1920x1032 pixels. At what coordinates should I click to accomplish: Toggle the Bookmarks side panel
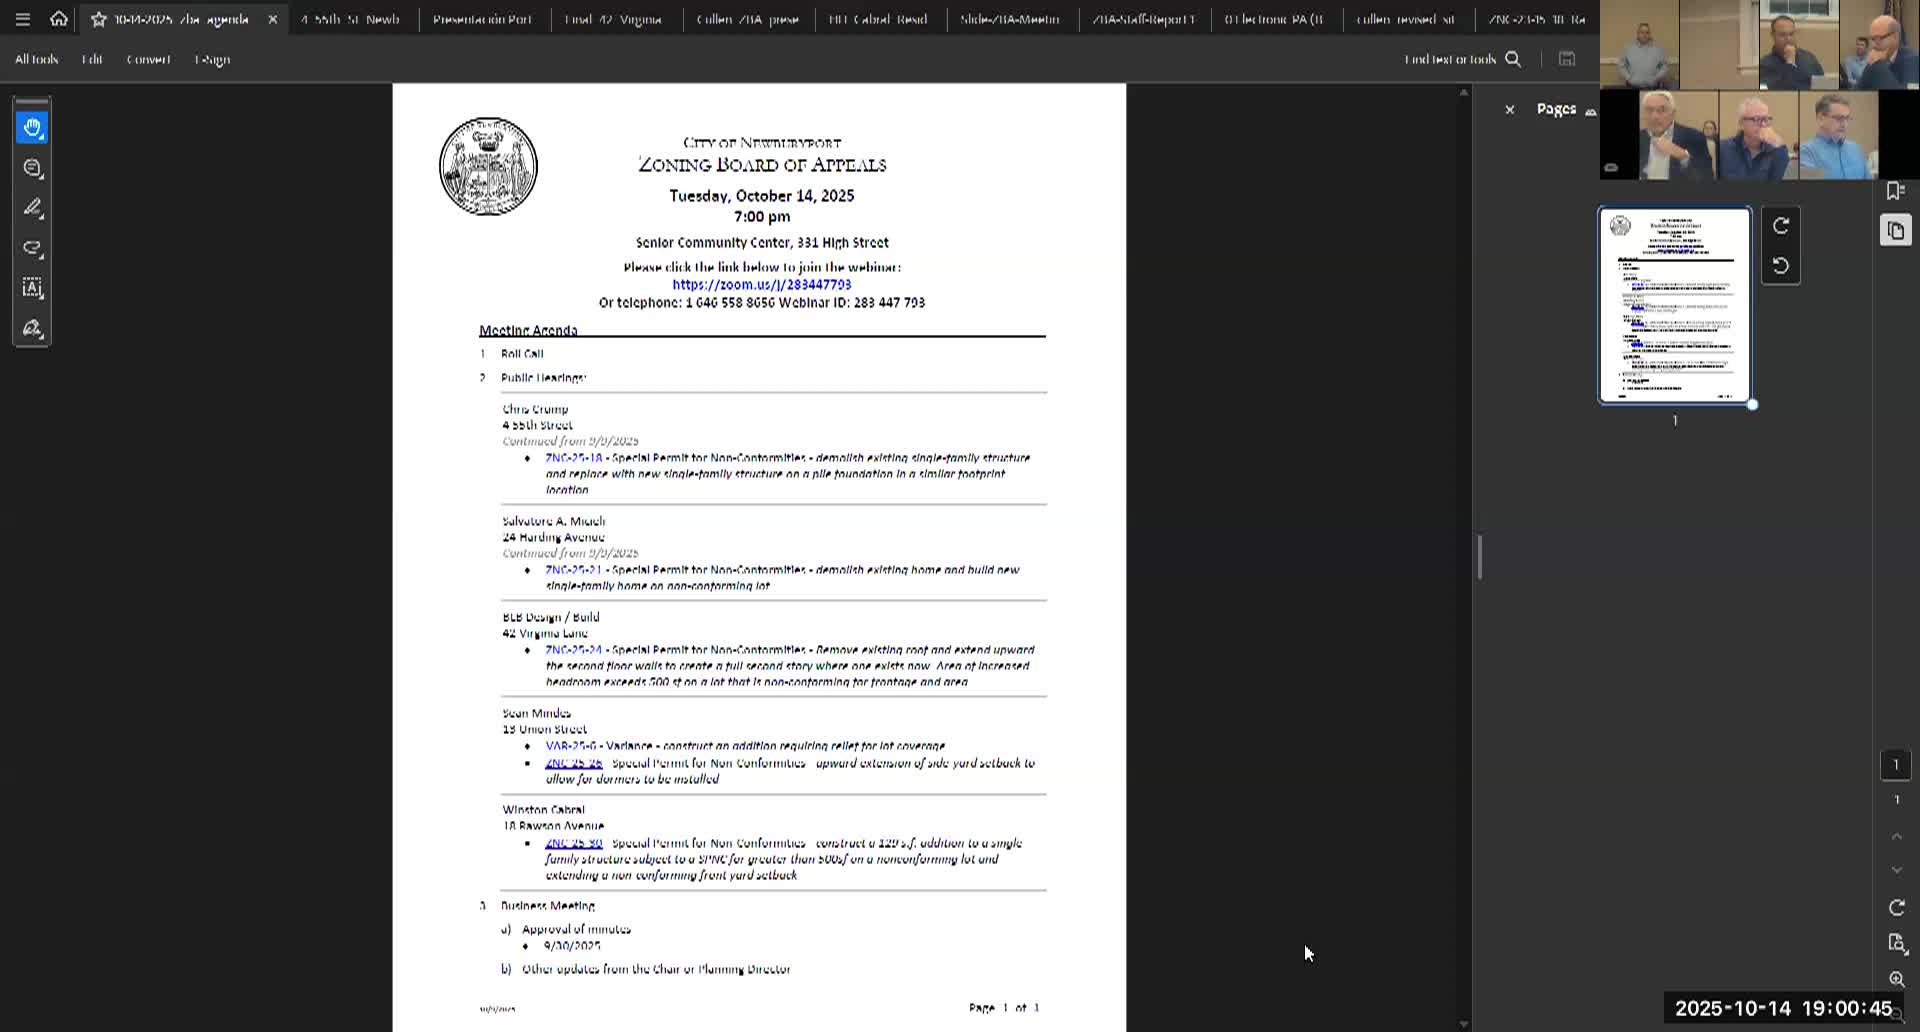(x=1895, y=190)
